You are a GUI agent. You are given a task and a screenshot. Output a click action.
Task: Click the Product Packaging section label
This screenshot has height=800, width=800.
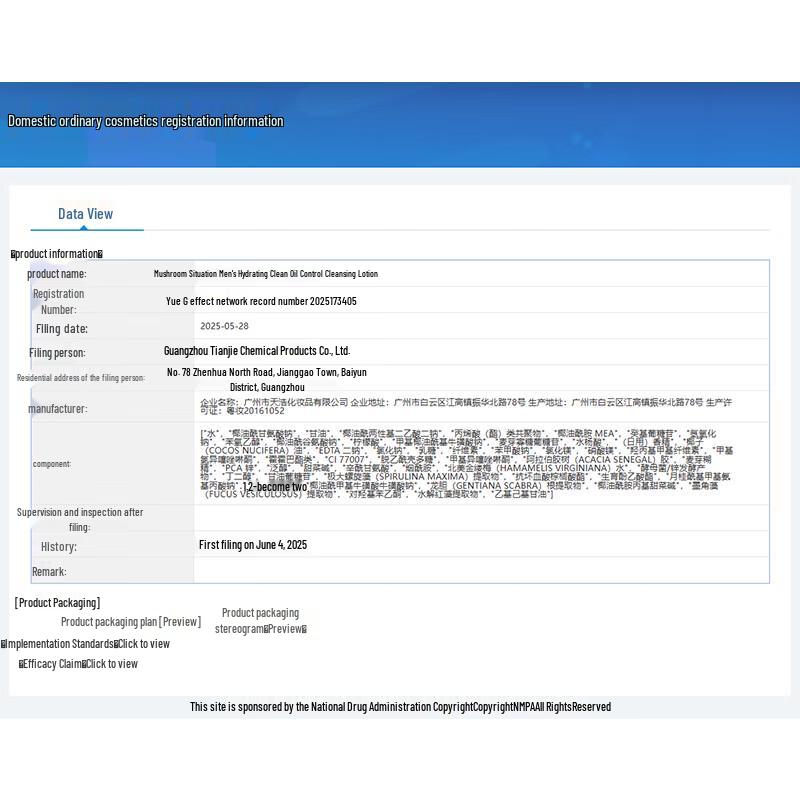(57, 603)
